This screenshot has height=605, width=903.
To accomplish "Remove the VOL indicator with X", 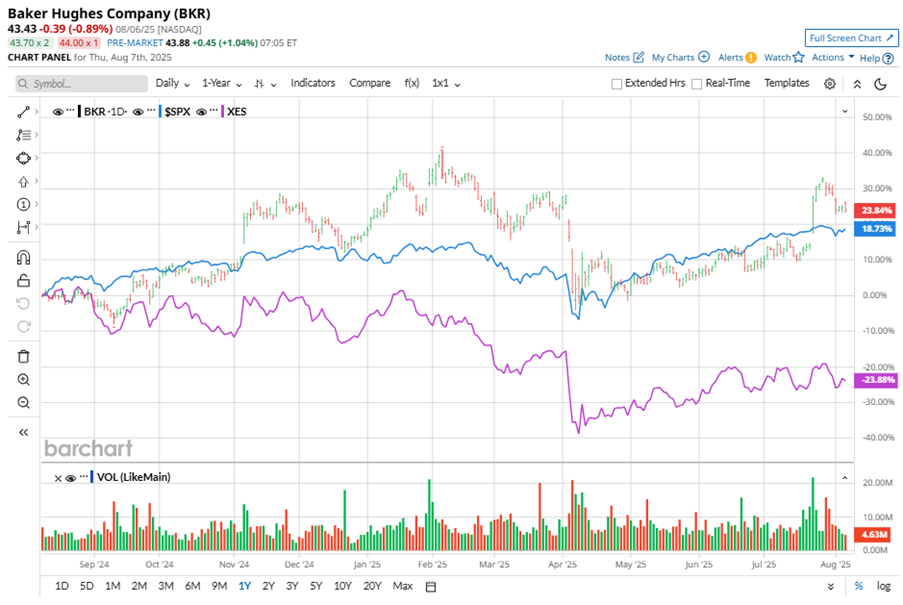I will pos(58,478).
